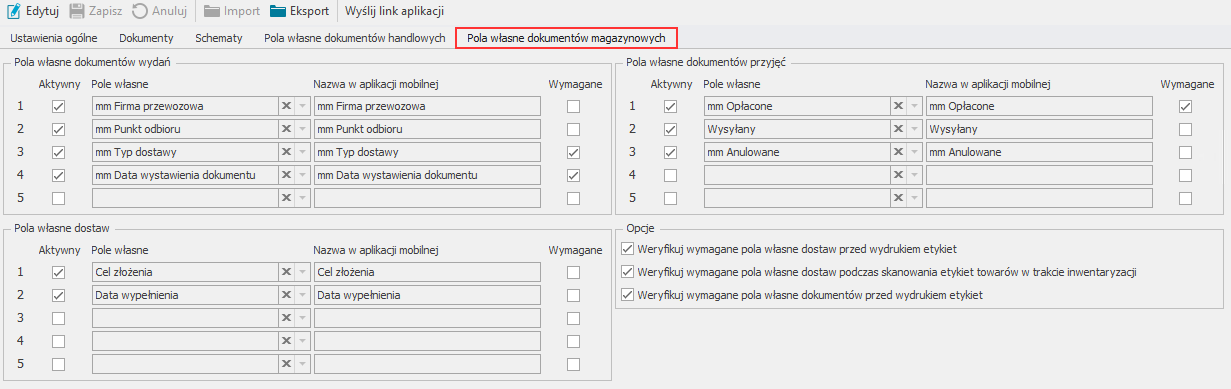
Task: Send app link via 'Wyślij link aplikacji'
Action: pyautogui.click(x=394, y=12)
